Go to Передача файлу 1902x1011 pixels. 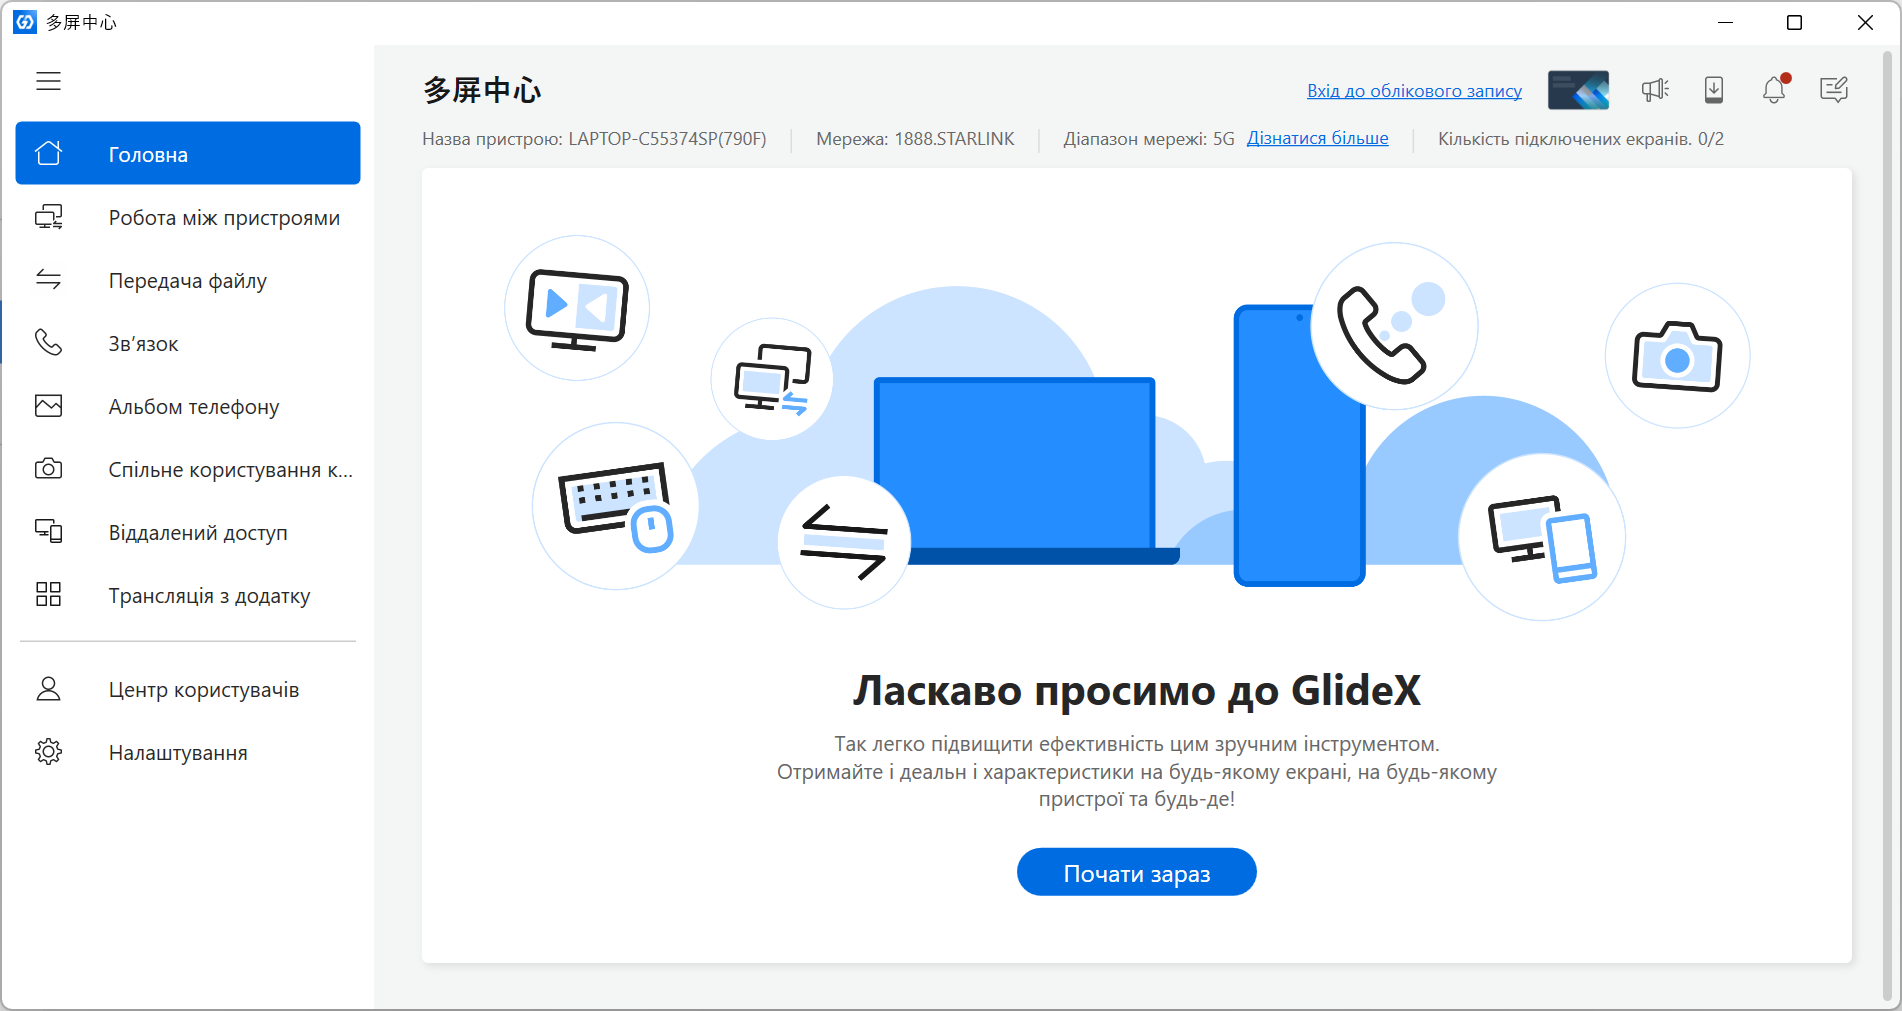[188, 280]
